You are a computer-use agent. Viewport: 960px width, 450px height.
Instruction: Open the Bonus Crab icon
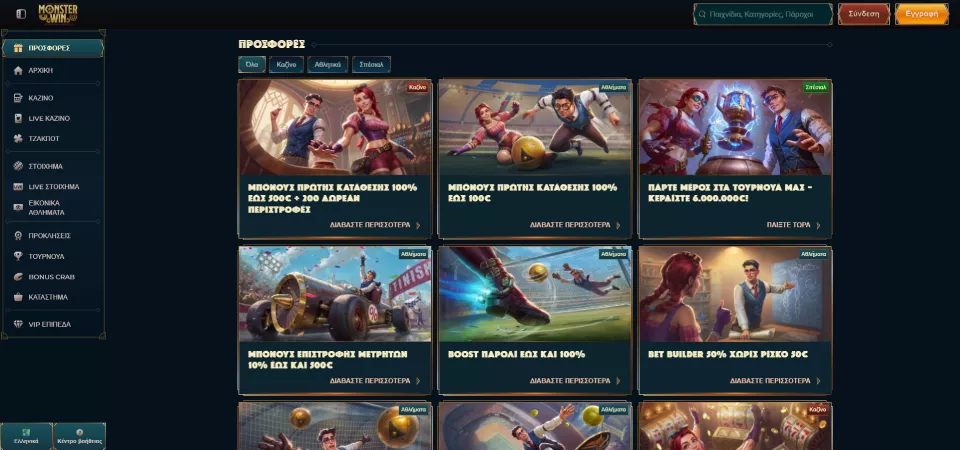18,277
